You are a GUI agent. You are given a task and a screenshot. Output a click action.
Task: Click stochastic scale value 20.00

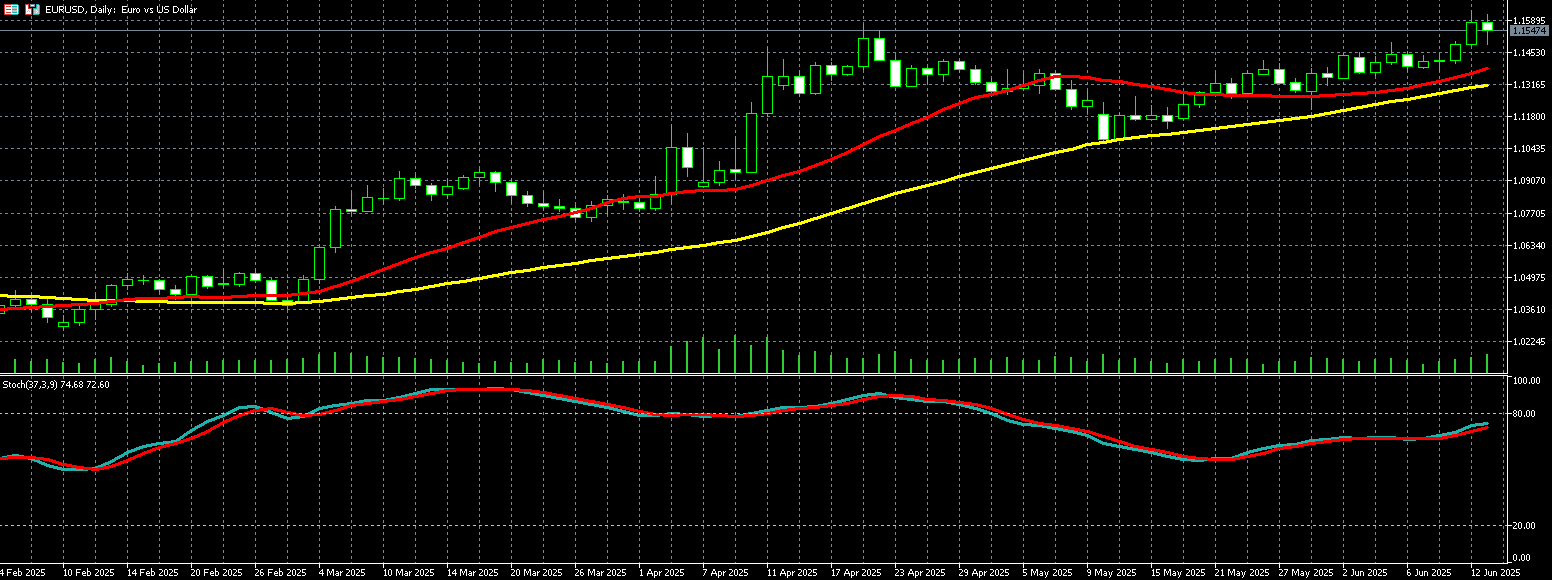coord(1526,525)
